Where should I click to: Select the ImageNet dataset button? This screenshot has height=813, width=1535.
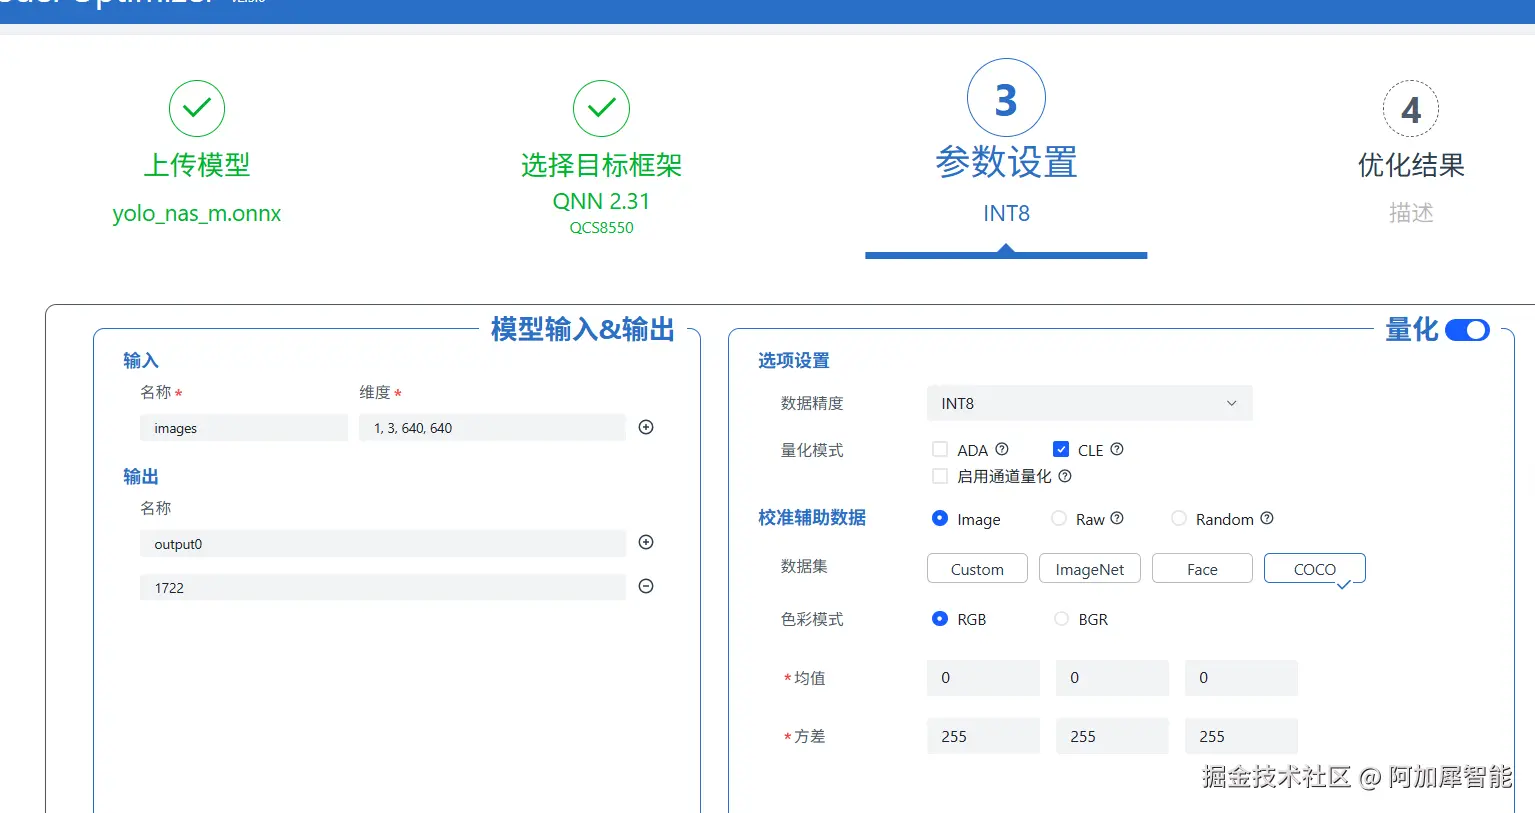[1089, 568]
